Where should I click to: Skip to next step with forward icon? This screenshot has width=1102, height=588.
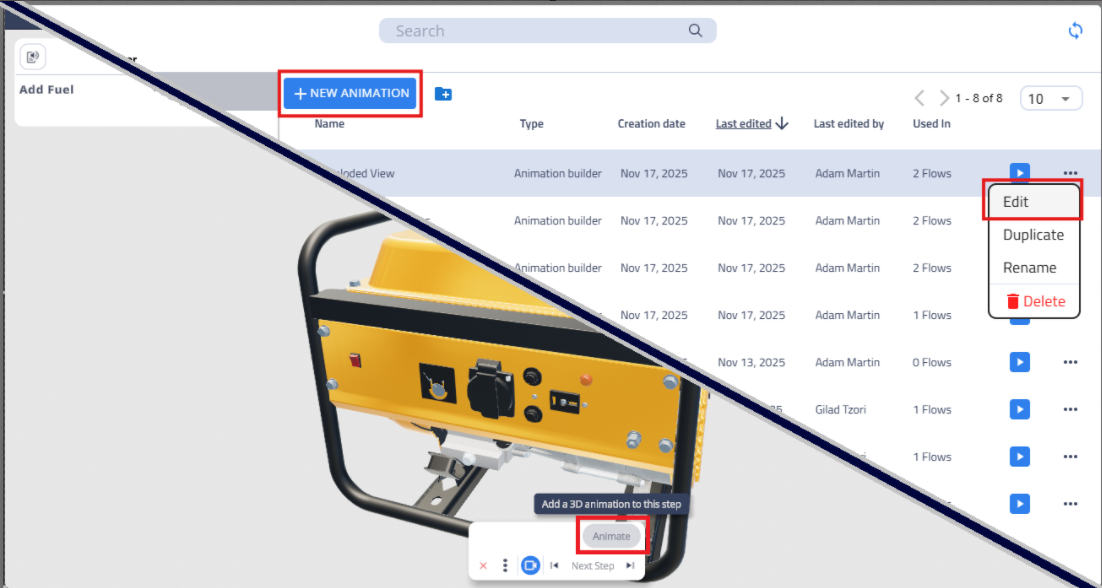coord(630,566)
